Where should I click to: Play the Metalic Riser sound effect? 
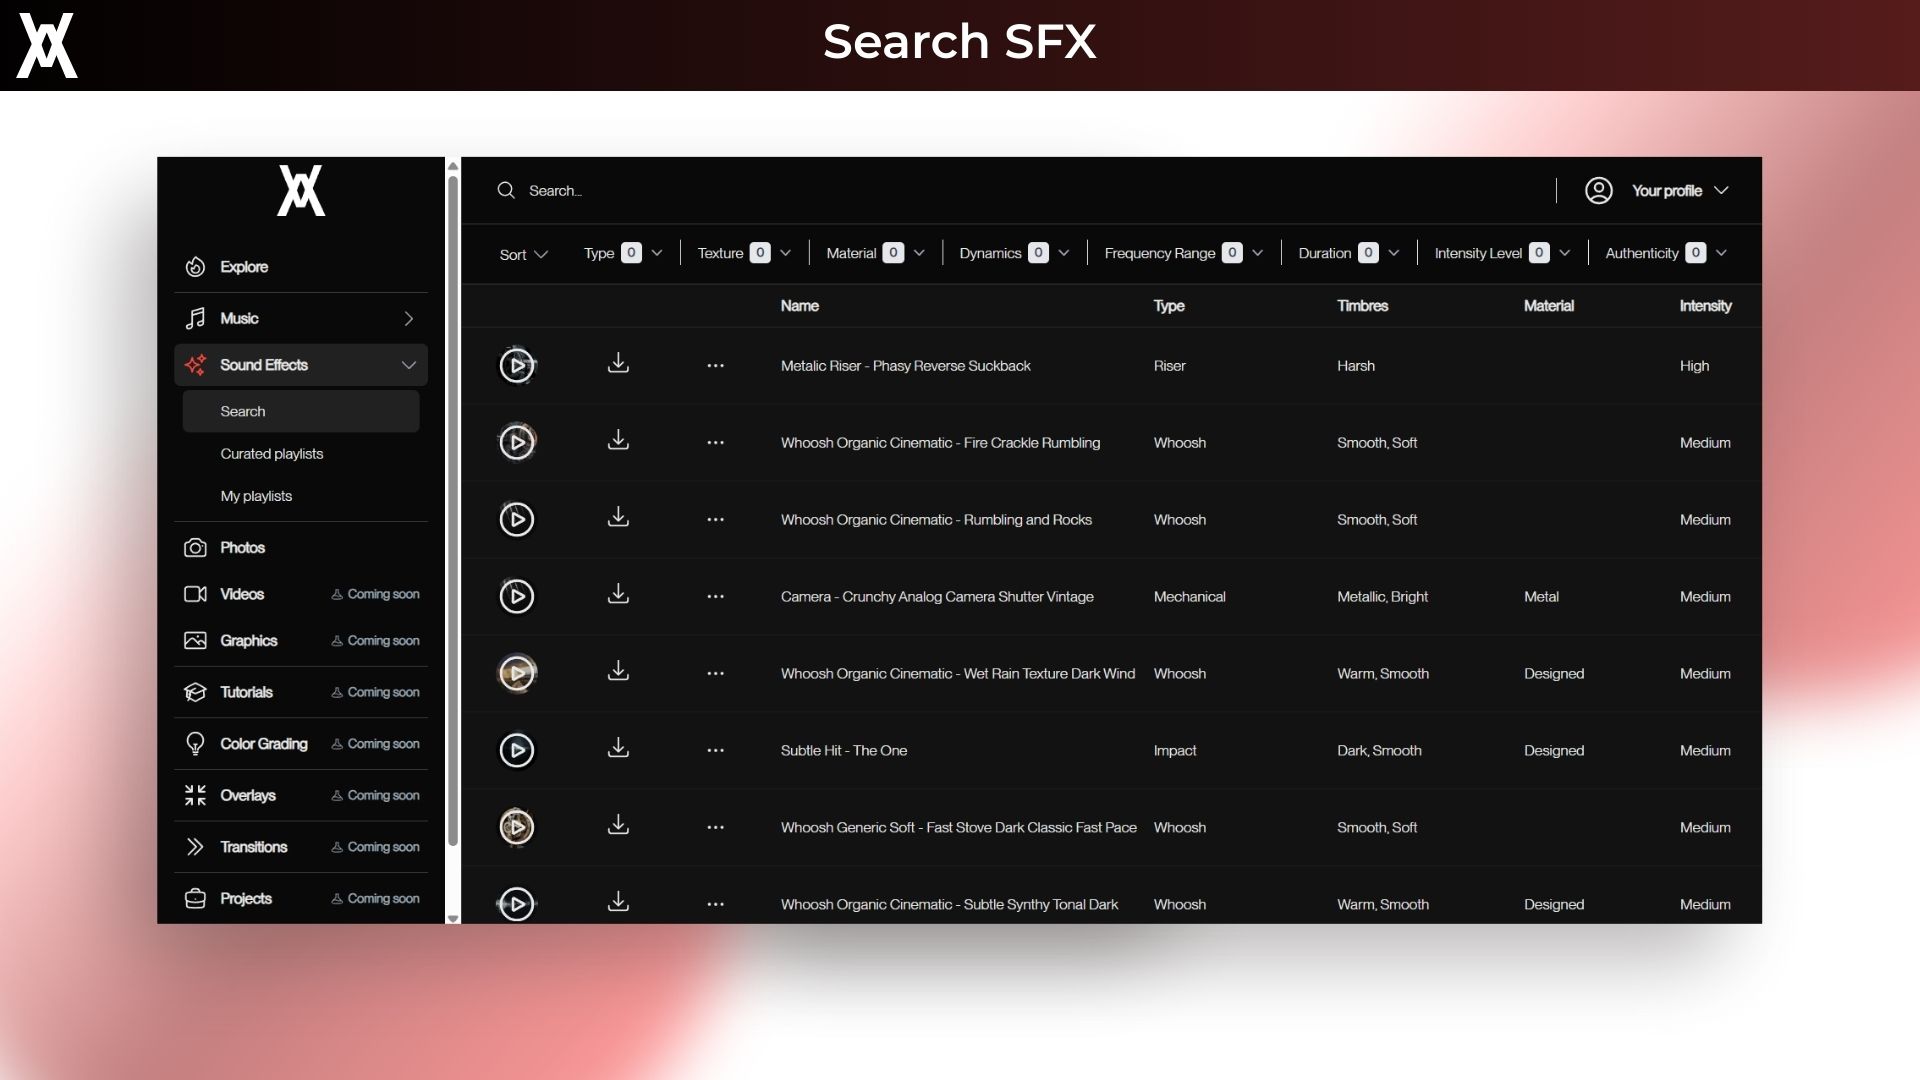pos(516,366)
